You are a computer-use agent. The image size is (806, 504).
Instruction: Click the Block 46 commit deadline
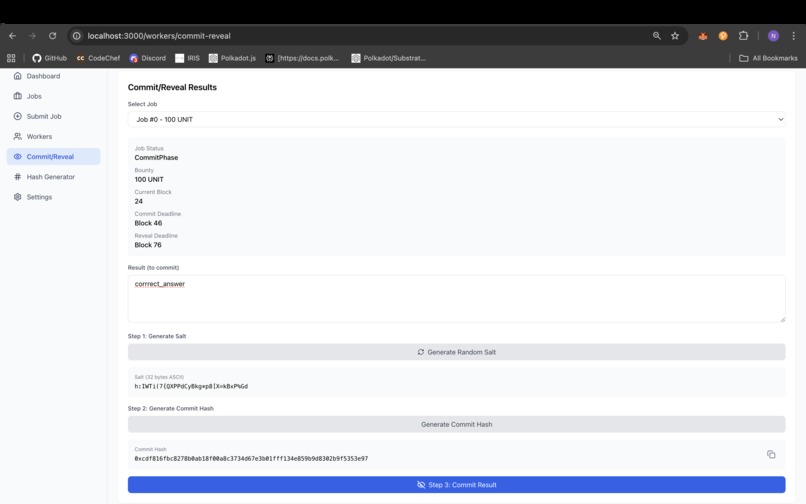tap(148, 223)
